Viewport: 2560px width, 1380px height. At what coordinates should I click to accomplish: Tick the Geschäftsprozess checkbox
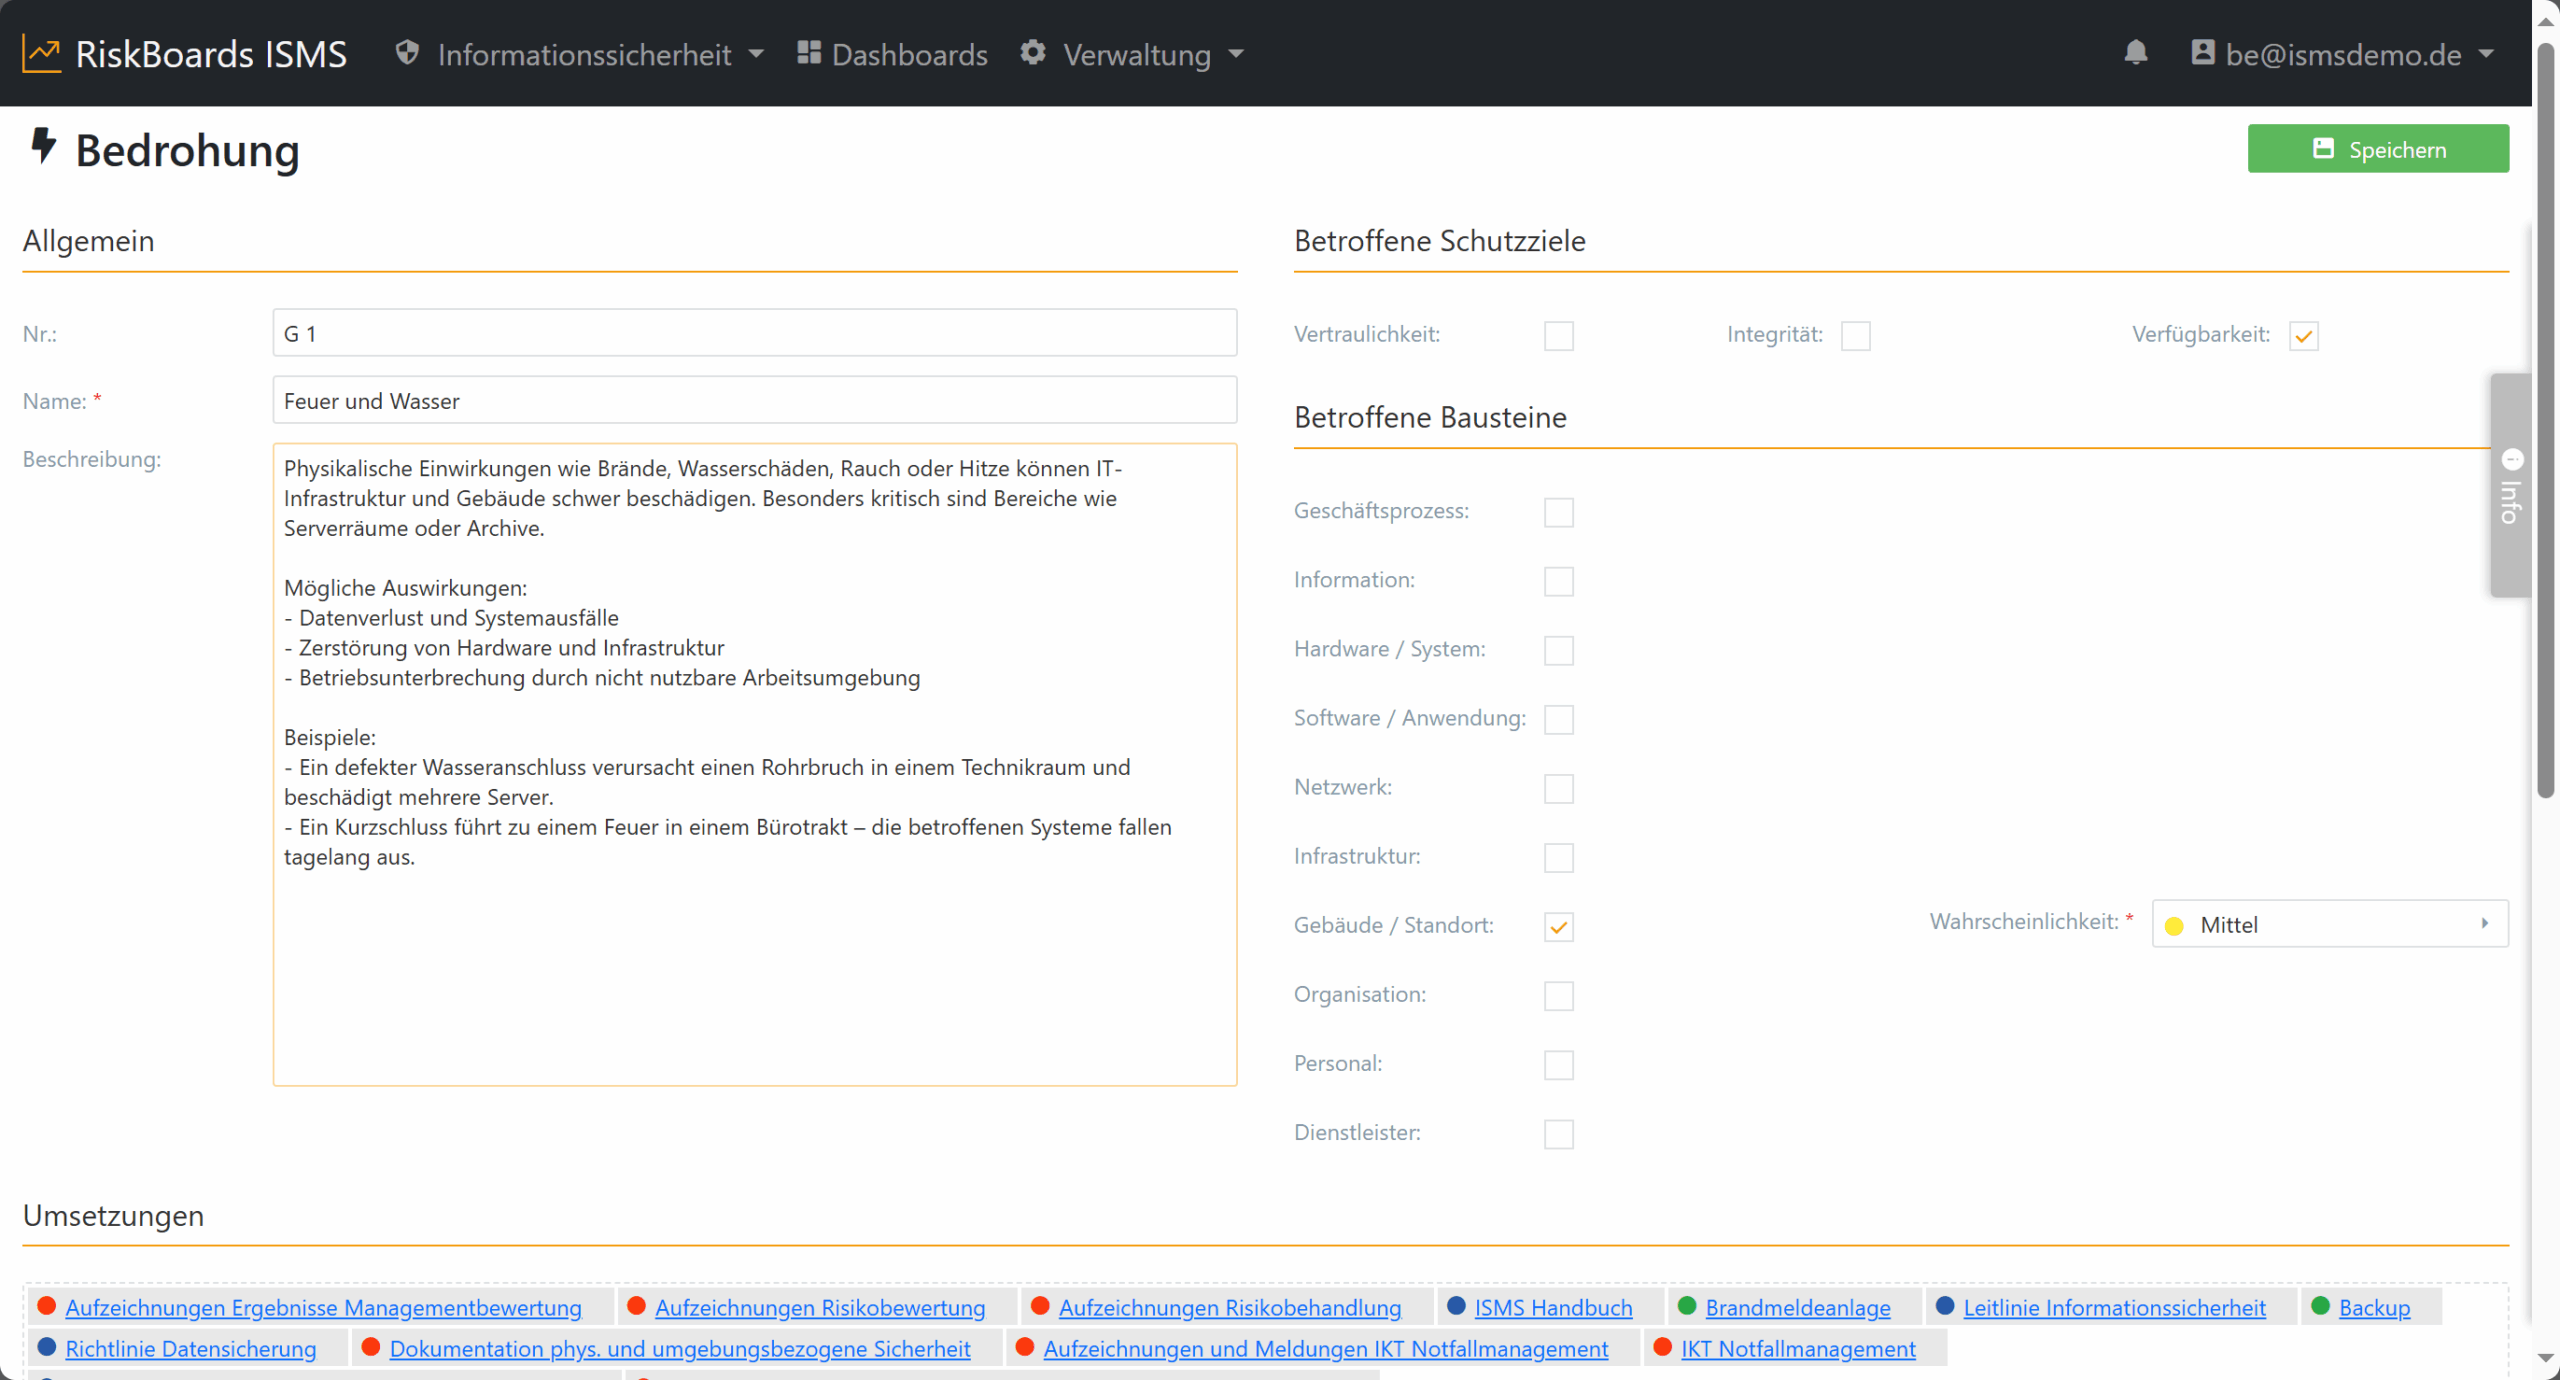(1558, 512)
